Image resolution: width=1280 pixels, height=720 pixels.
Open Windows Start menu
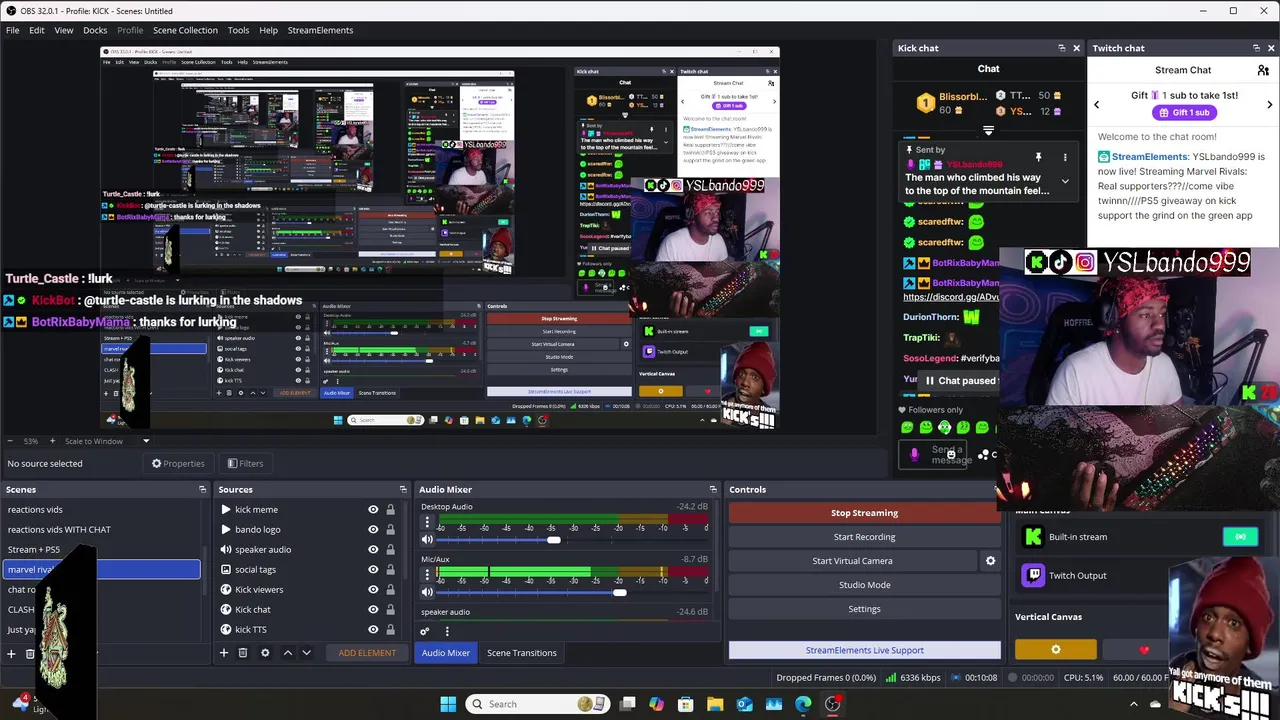448,704
